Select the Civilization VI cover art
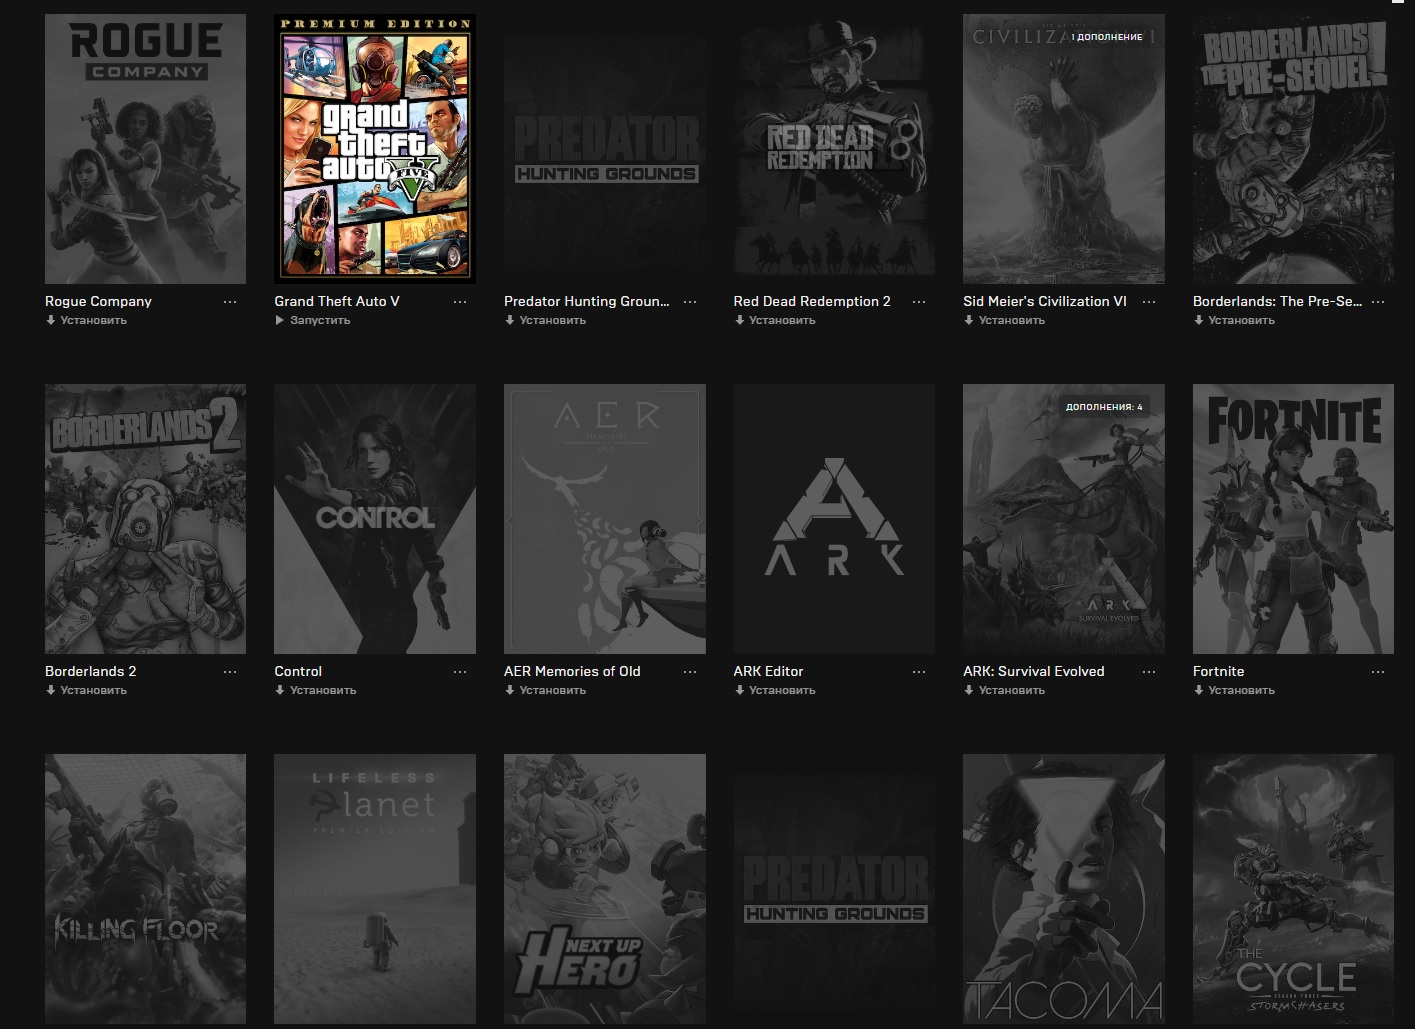This screenshot has width=1415, height=1029. pyautogui.click(x=1064, y=149)
